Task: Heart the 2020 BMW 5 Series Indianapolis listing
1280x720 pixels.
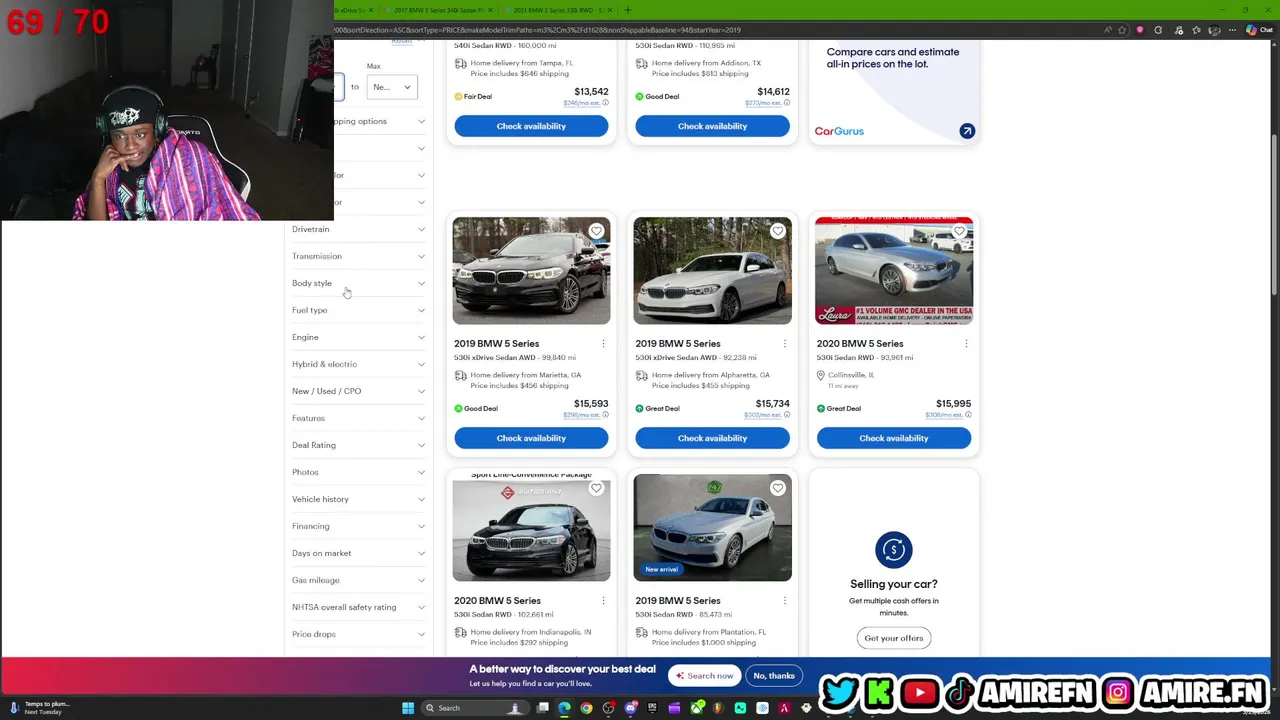Action: tap(596, 488)
